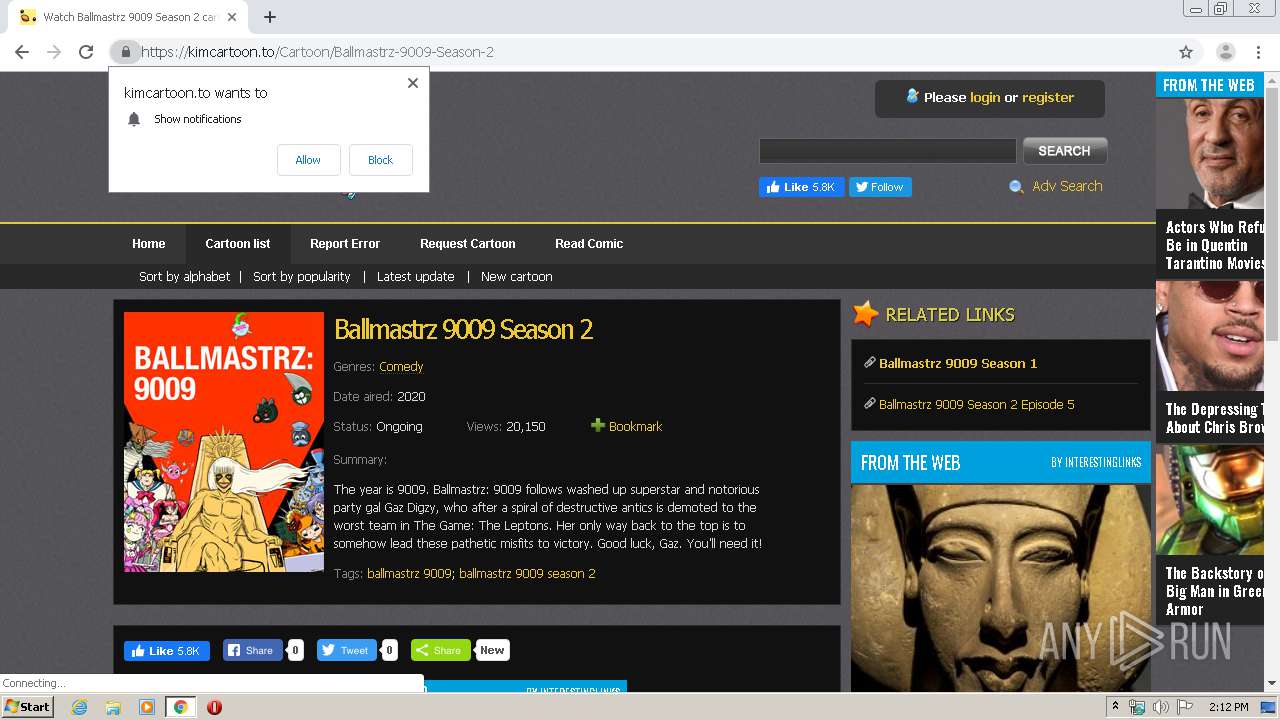Click the taskbar clock 2:12 PM
1280x720 pixels.
[x=1228, y=707]
